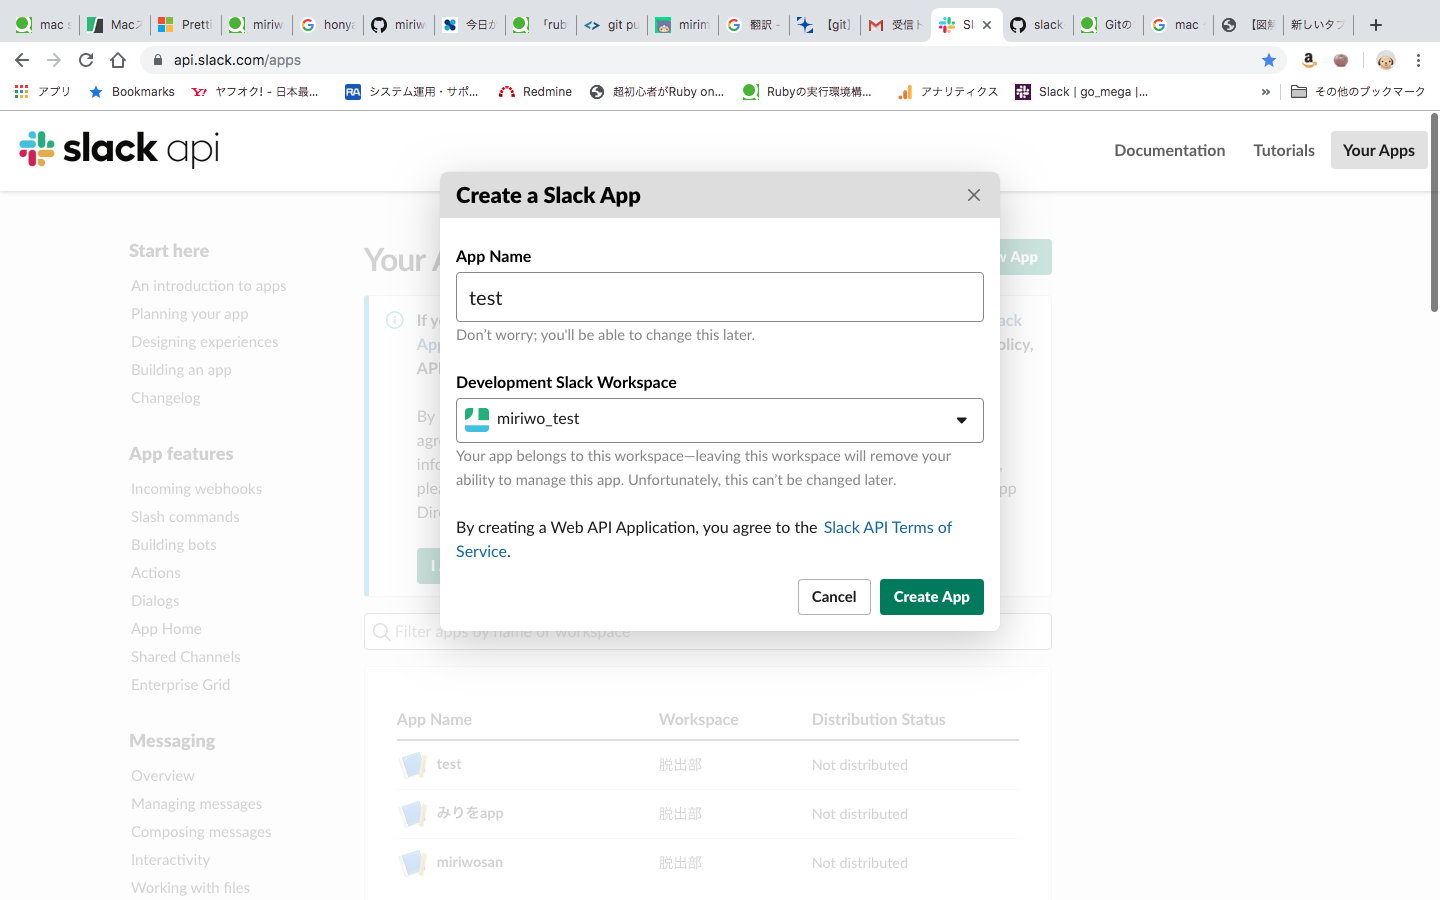
Task: Open Shared Channels sidebar link
Action: tap(185, 657)
